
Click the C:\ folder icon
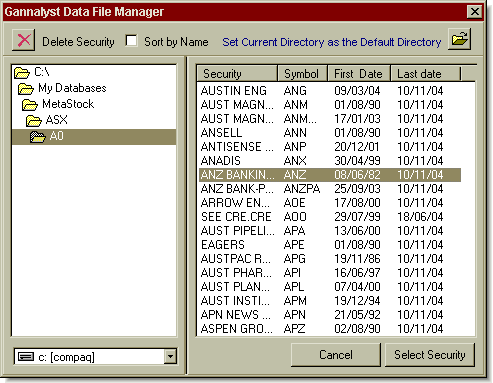[22, 72]
